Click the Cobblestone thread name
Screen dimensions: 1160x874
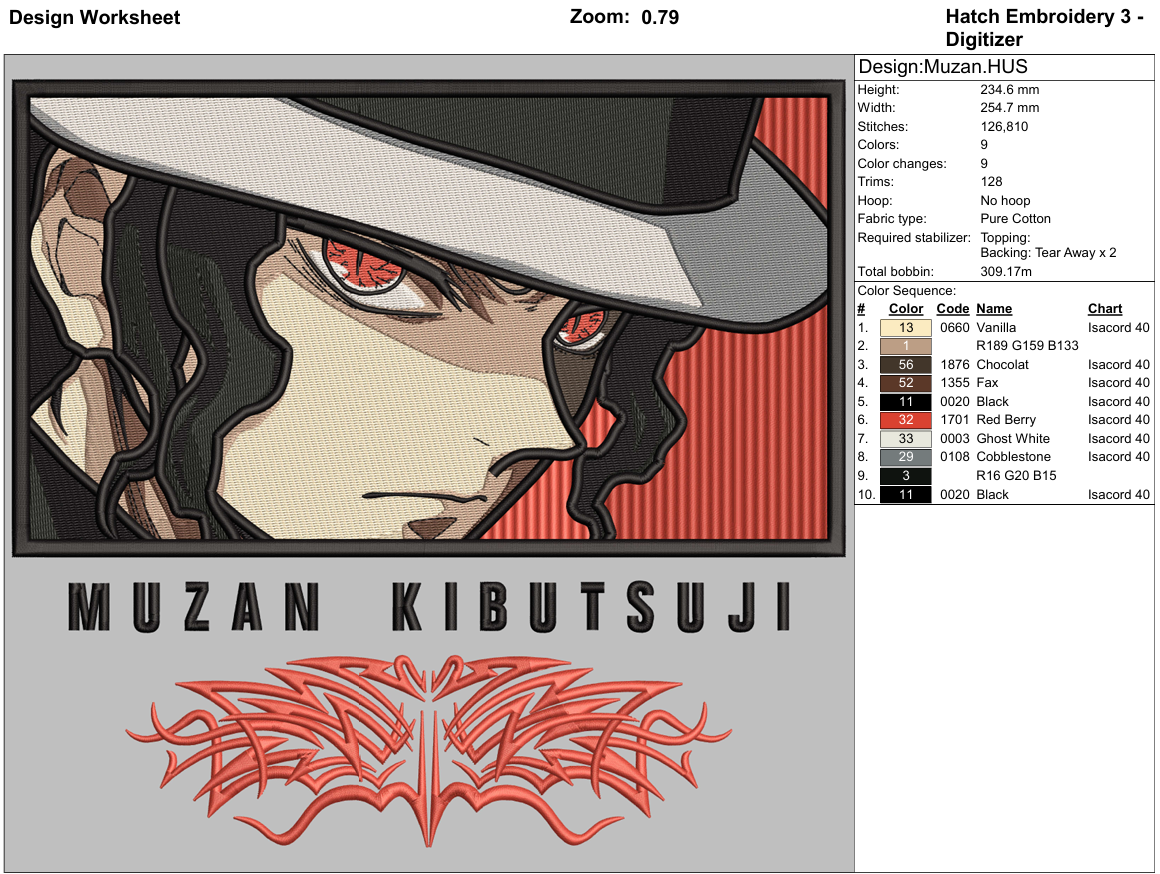click(x=1013, y=457)
